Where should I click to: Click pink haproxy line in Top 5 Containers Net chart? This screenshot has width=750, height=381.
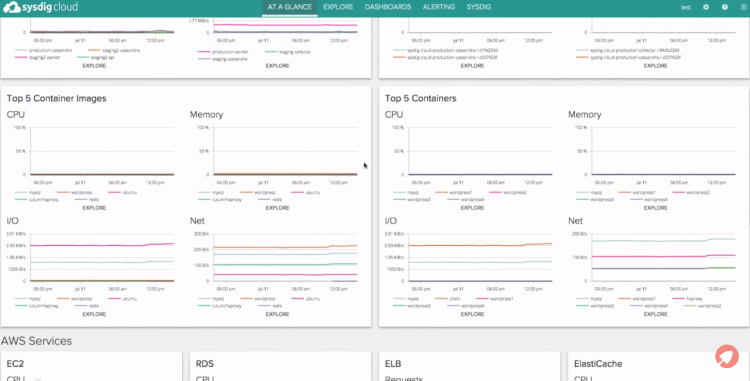pos(663,257)
